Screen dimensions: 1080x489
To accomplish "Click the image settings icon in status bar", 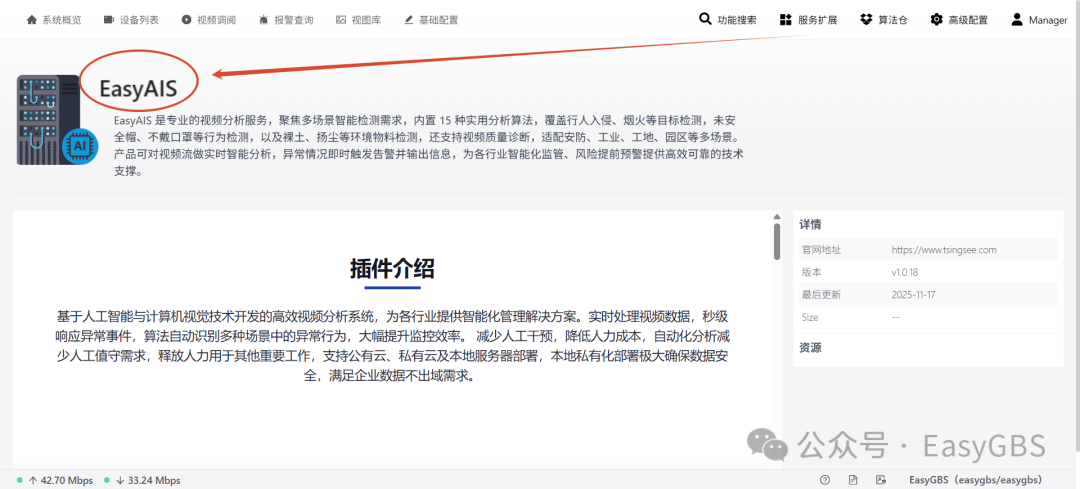I will [x=880, y=480].
